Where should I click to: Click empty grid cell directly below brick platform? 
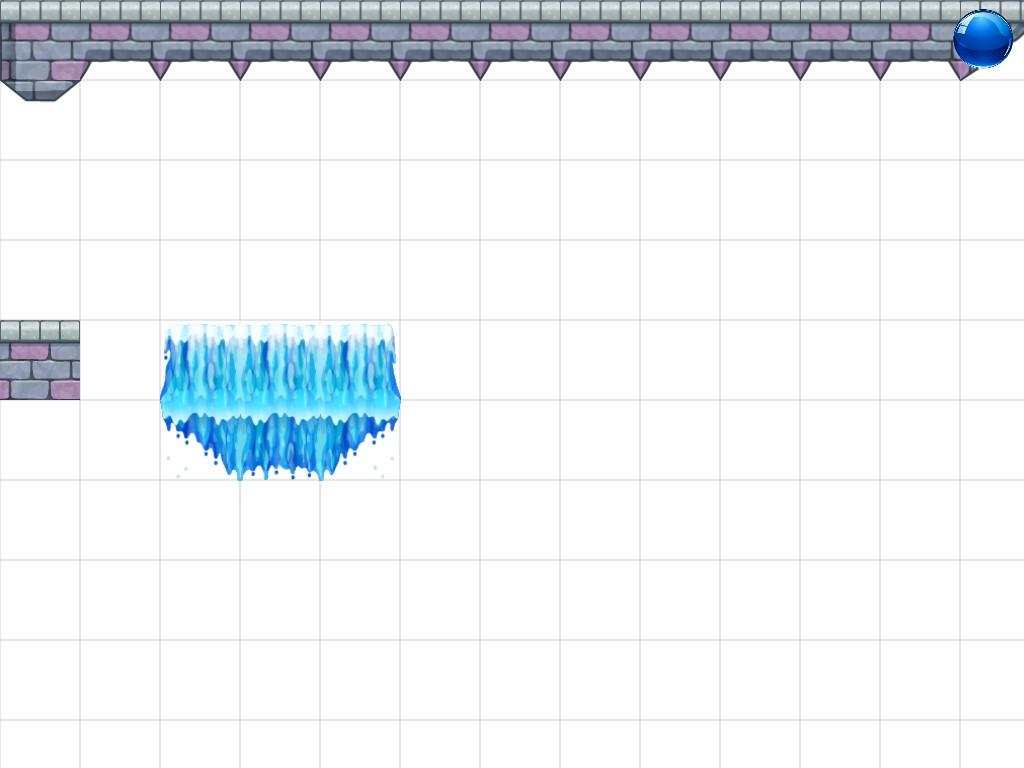(x=40, y=440)
